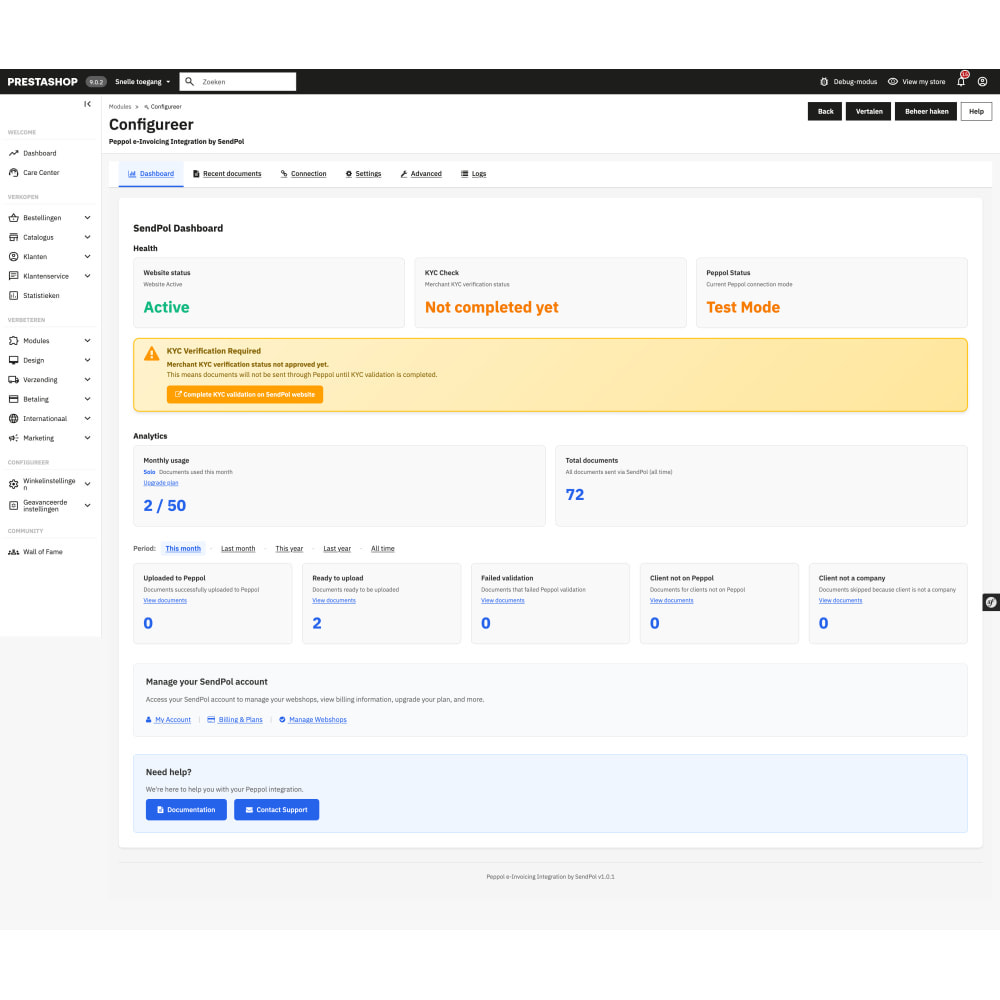
Task: Open the Settings tab
Action: (364, 173)
